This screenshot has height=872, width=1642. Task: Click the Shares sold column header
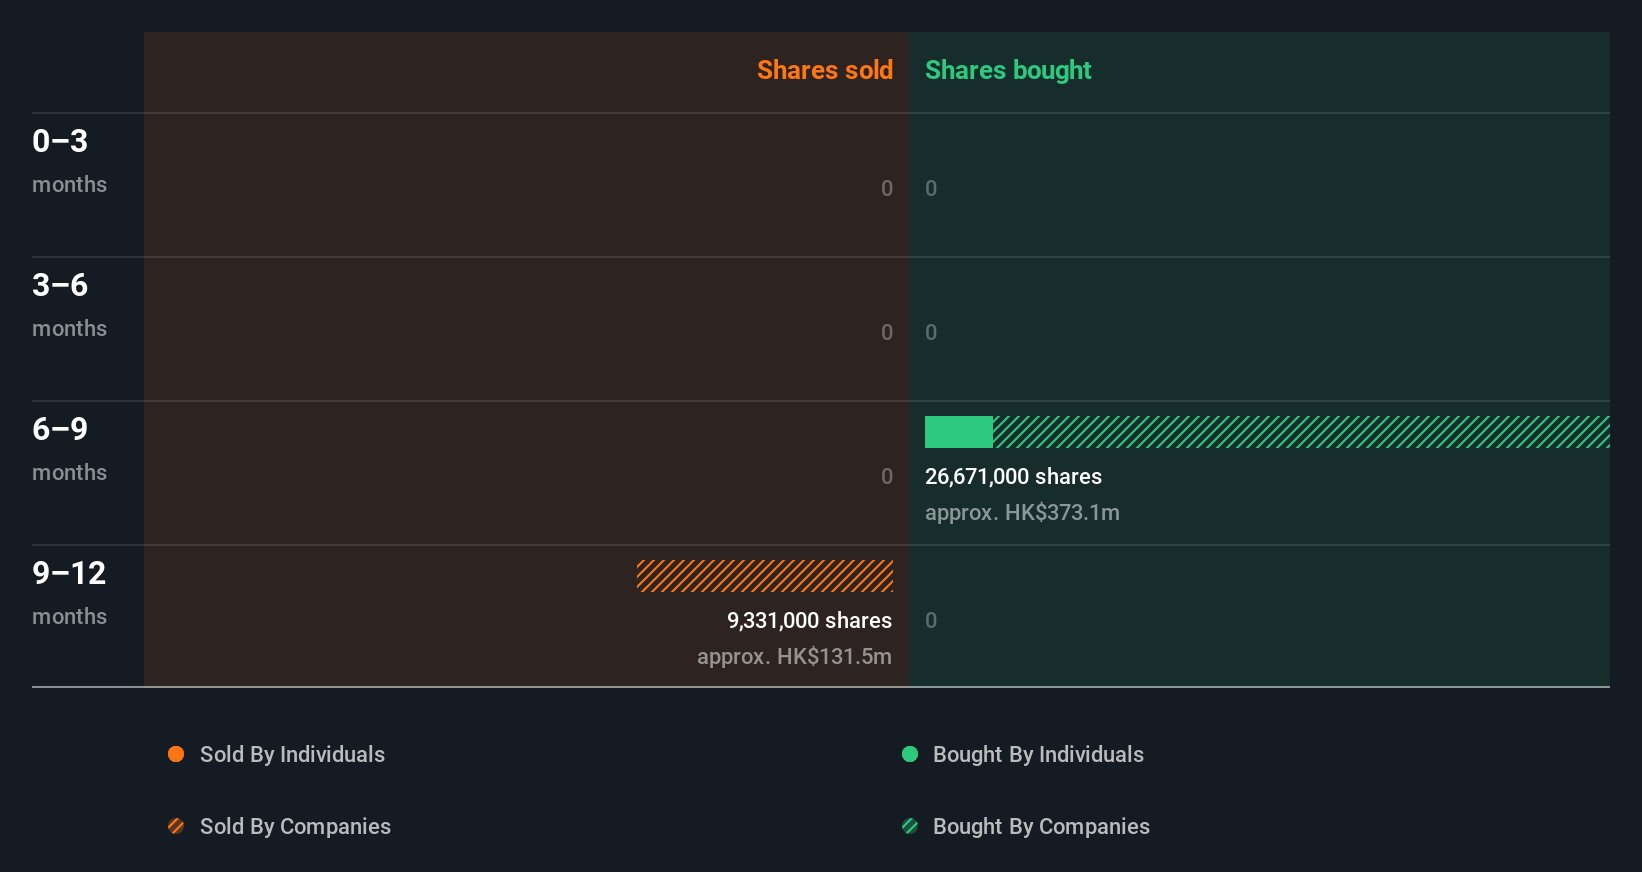[825, 70]
